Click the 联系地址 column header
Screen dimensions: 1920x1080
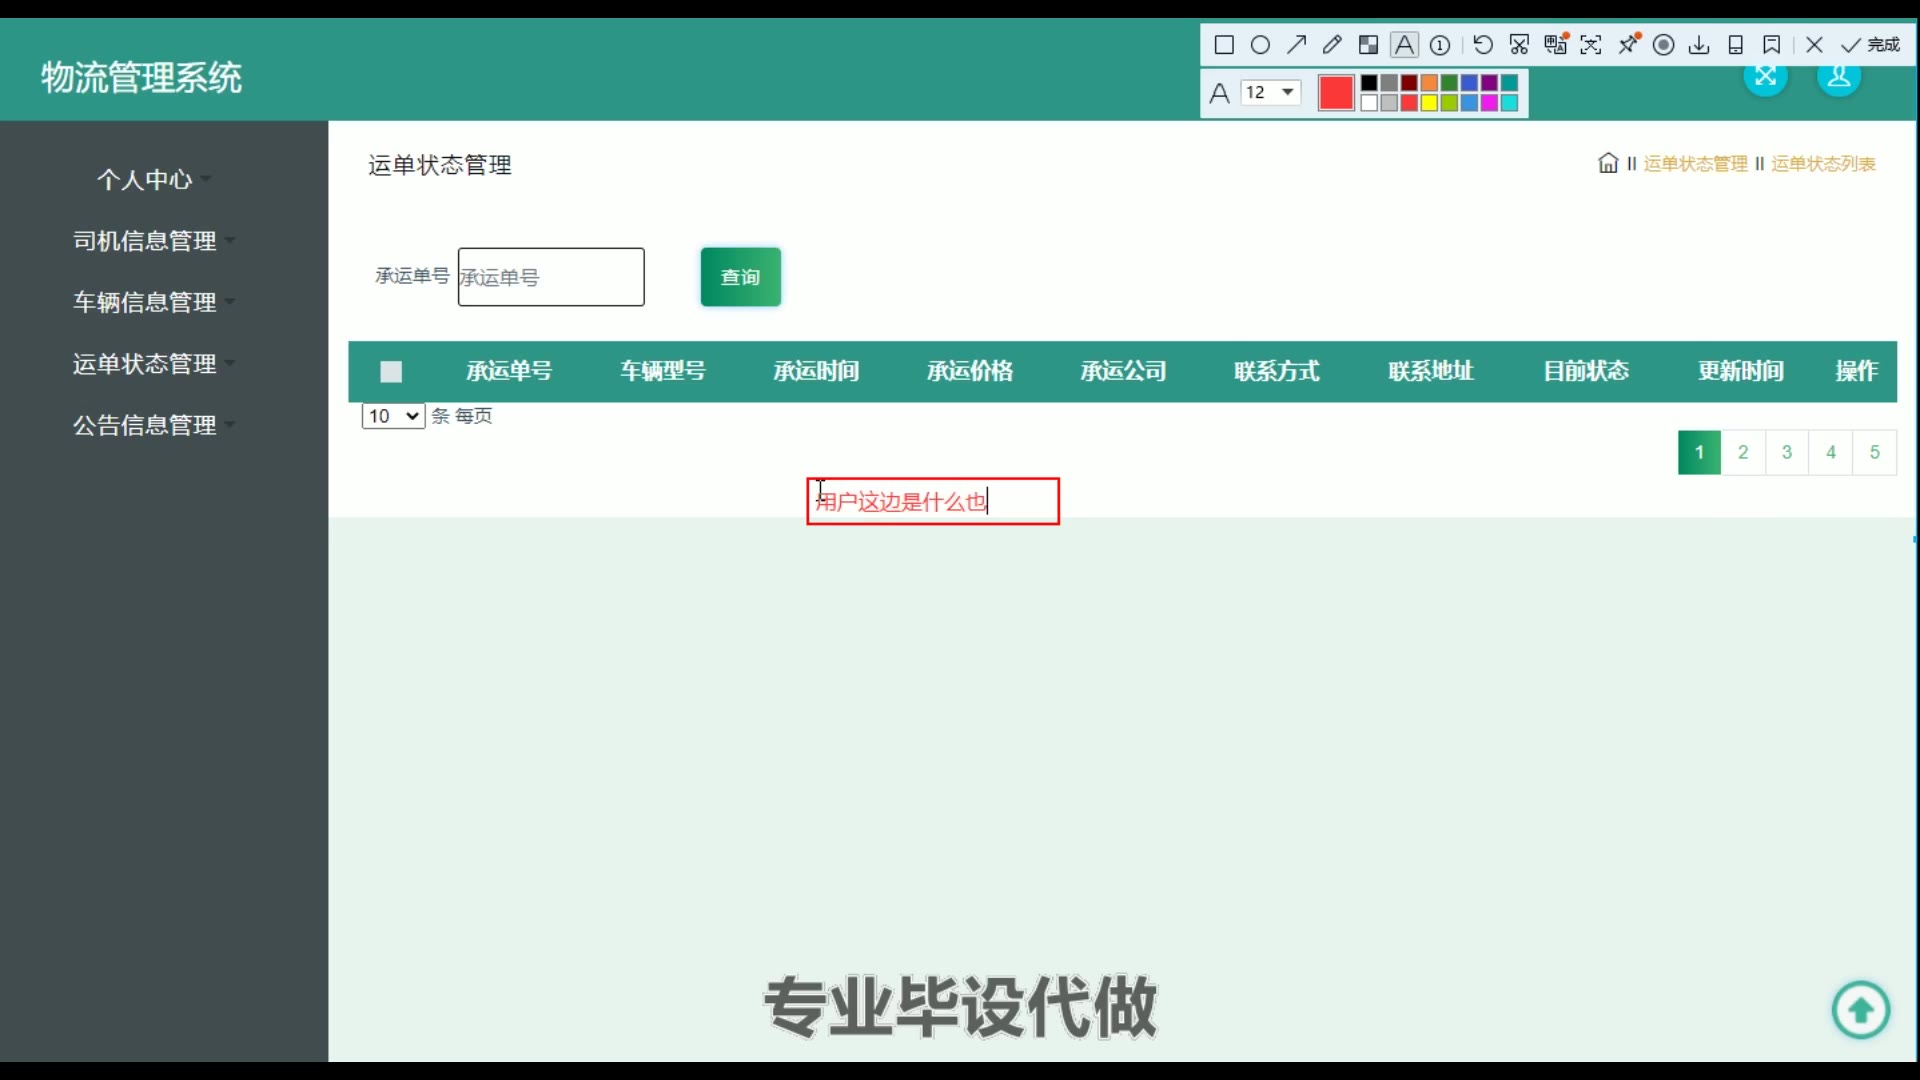pyautogui.click(x=1431, y=371)
